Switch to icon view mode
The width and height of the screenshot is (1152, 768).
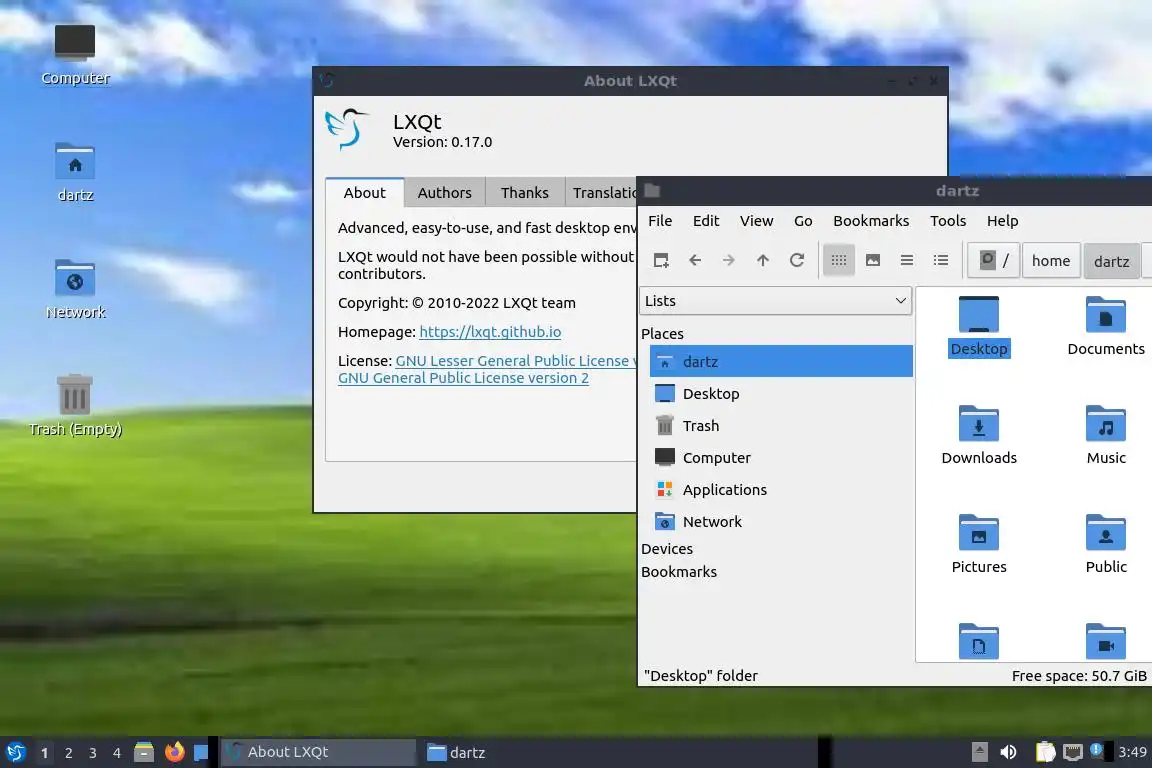(x=838, y=260)
